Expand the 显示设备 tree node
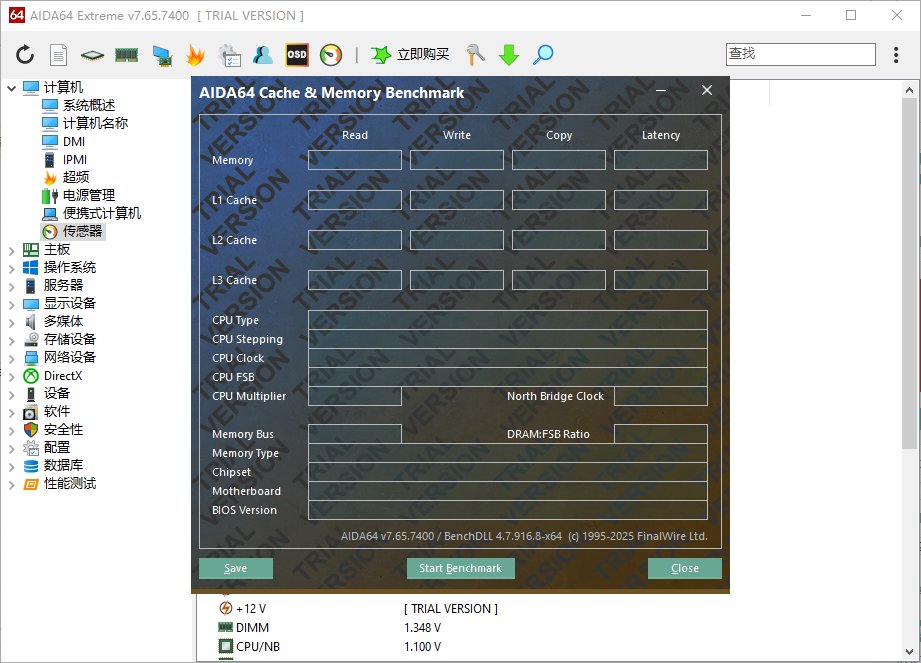 (11, 304)
